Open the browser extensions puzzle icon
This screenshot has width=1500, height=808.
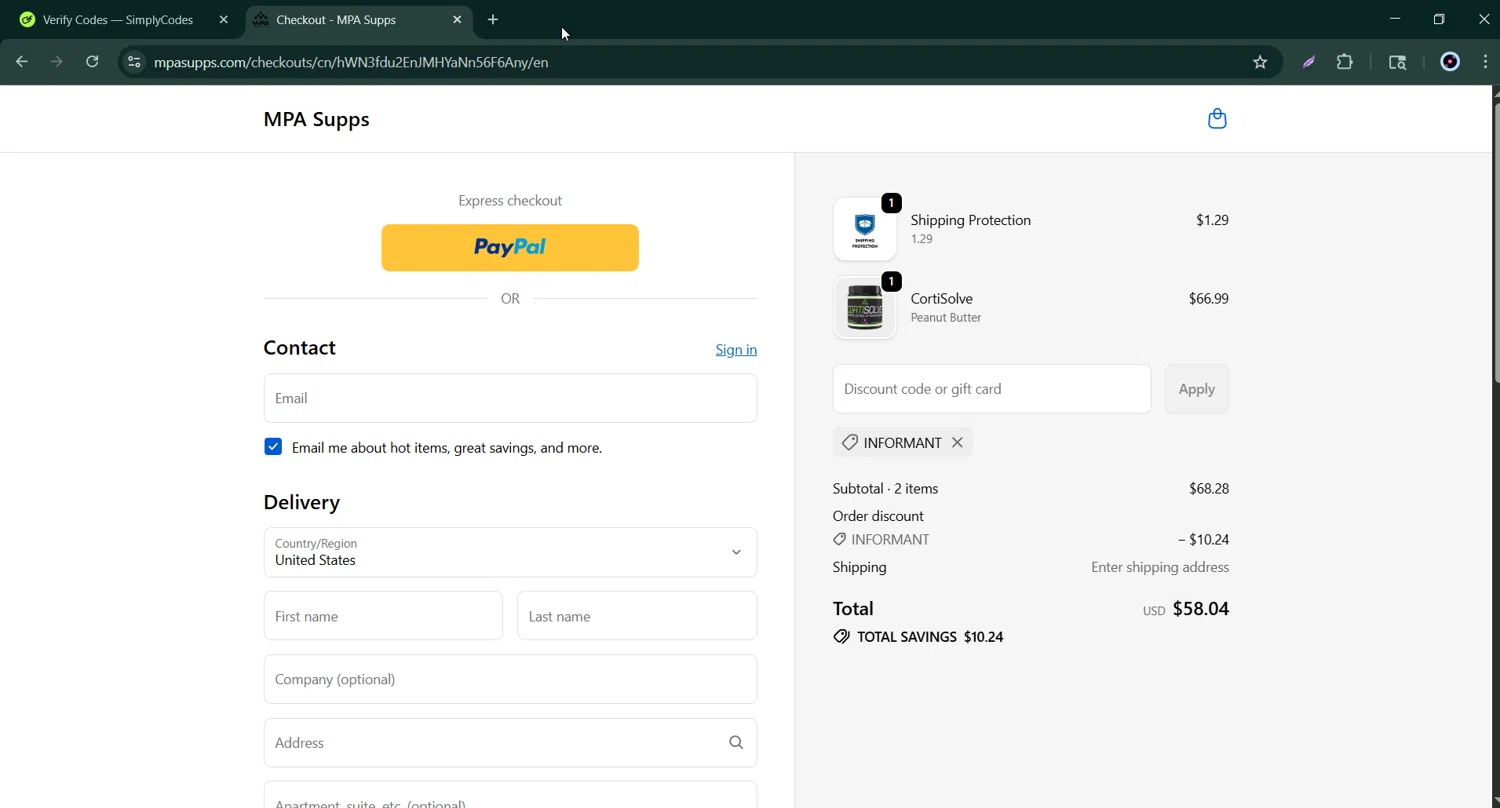(1345, 62)
